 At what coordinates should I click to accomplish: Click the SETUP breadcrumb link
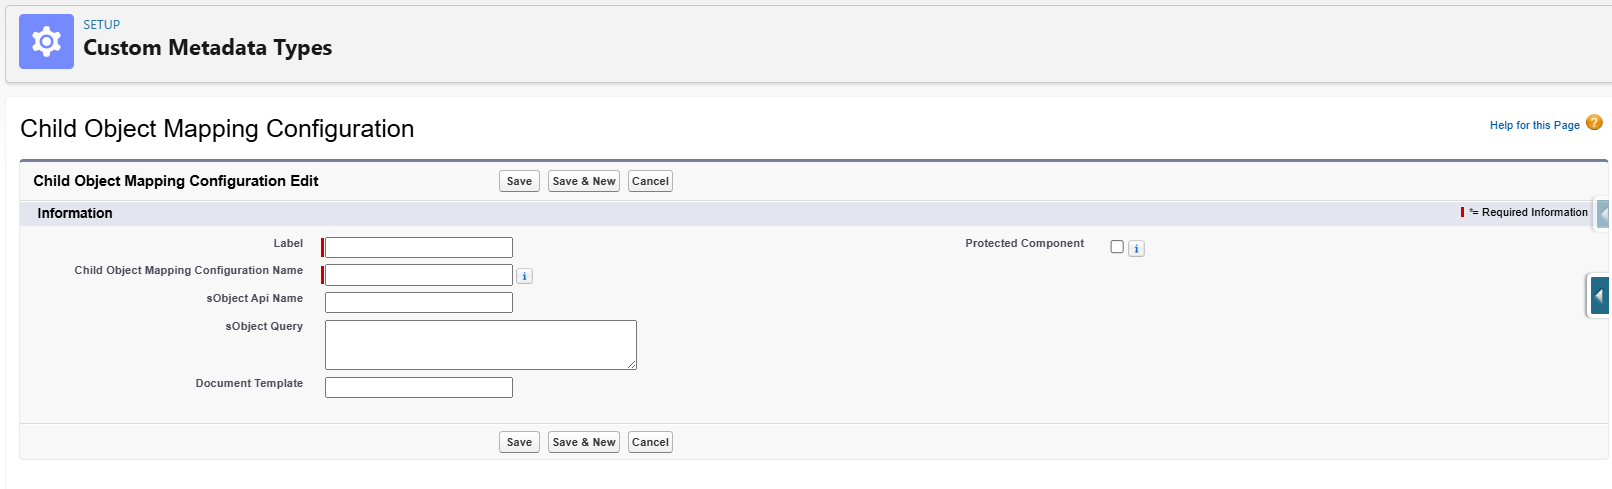tap(101, 25)
